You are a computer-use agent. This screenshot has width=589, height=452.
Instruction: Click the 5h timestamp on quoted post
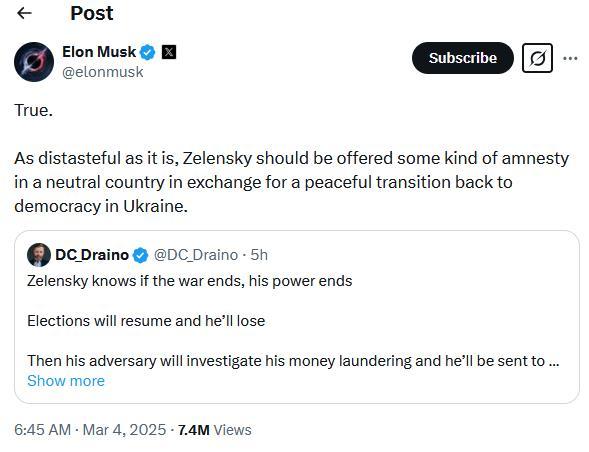click(259, 255)
